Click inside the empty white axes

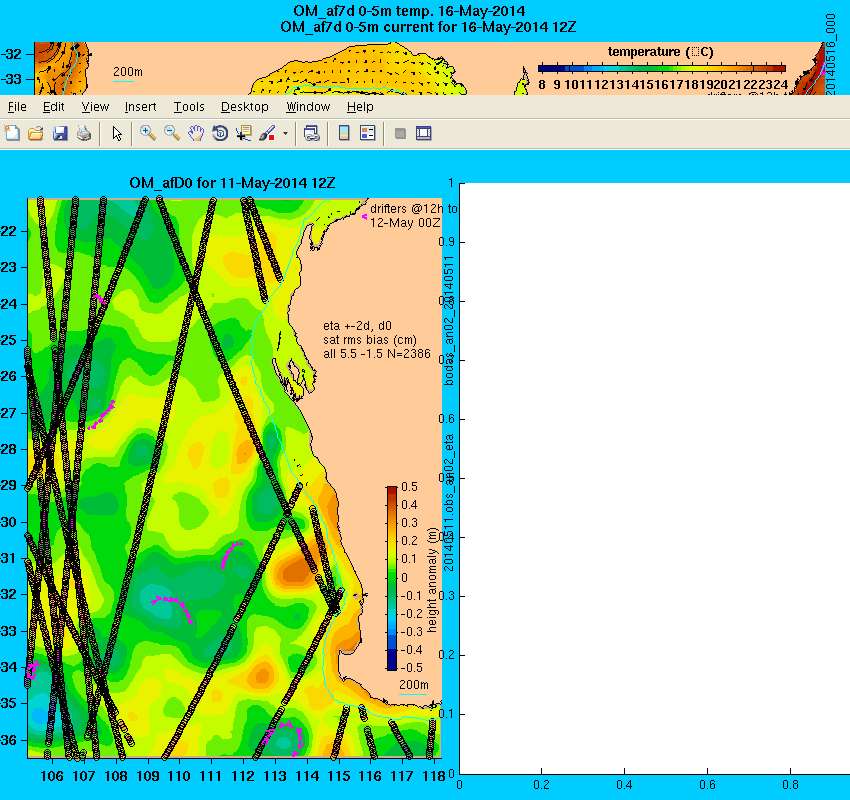tap(655, 478)
